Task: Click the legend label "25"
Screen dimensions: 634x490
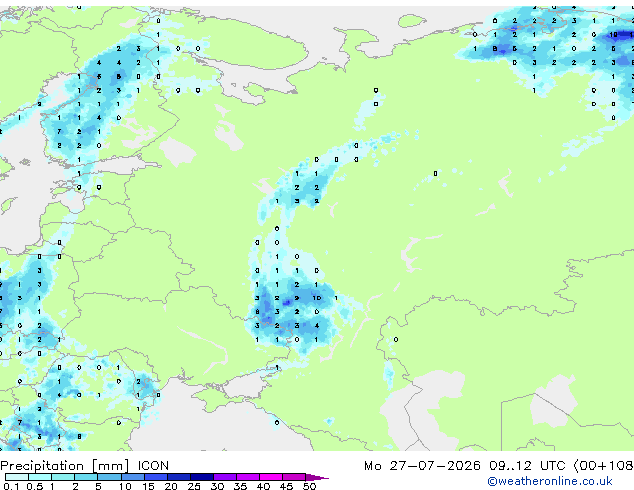Action: click(194, 486)
